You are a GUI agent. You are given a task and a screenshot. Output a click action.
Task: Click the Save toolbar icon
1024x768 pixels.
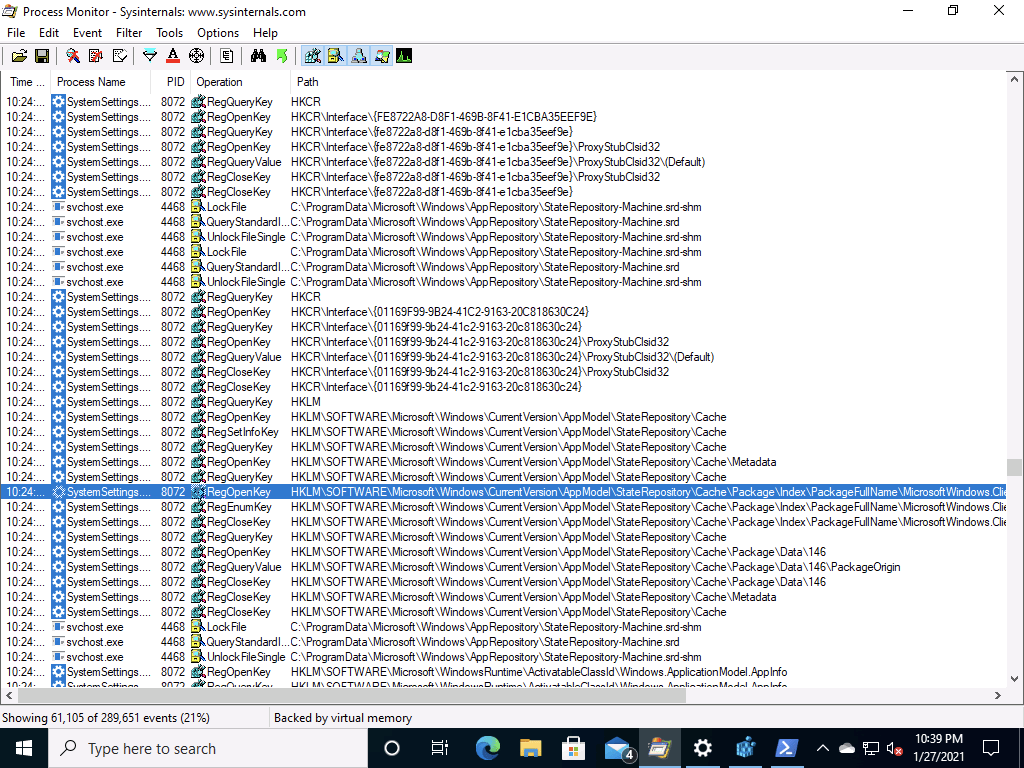pos(42,56)
